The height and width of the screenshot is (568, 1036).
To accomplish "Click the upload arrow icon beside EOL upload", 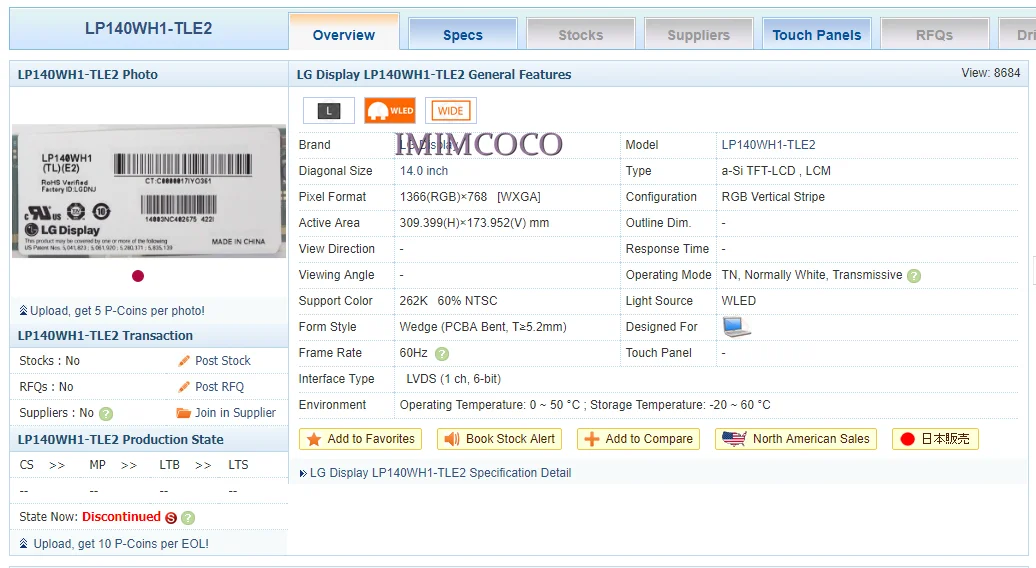I will (x=24, y=544).
